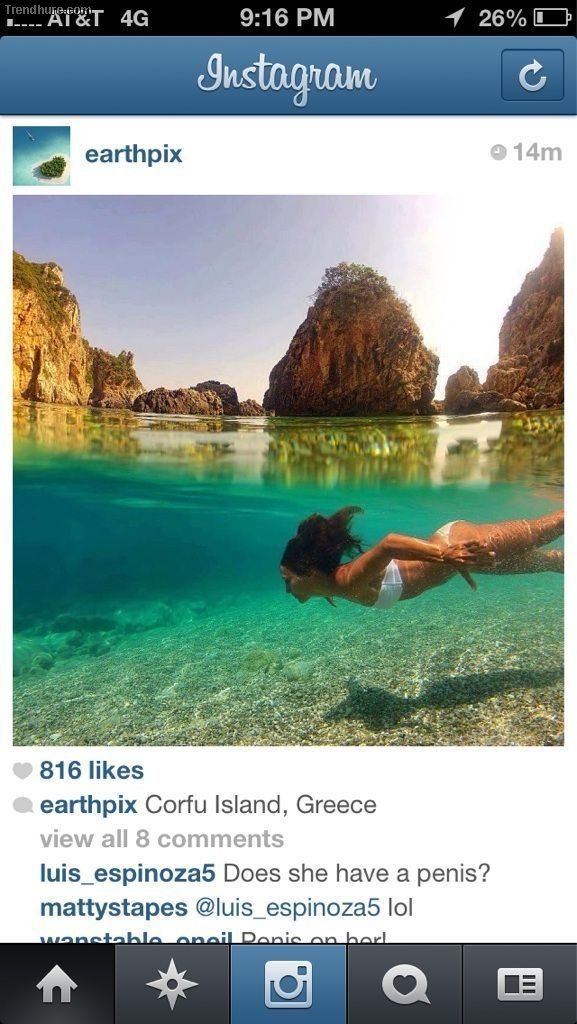This screenshot has height=1024, width=577.
Task: View the 816 likes list
Action: pos(91,771)
